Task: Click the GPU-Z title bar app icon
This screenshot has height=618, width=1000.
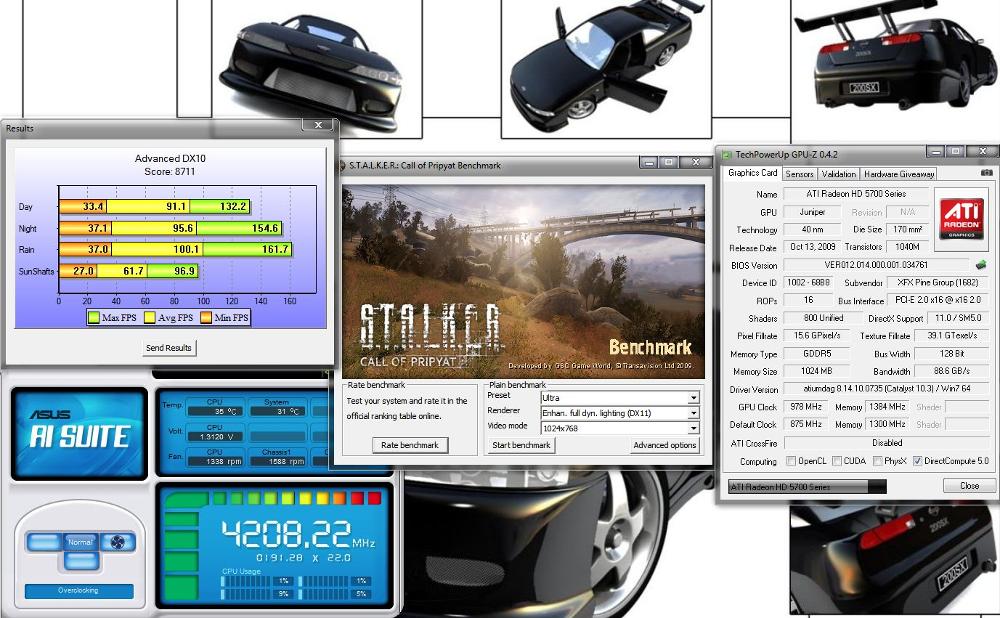Action: pos(726,154)
